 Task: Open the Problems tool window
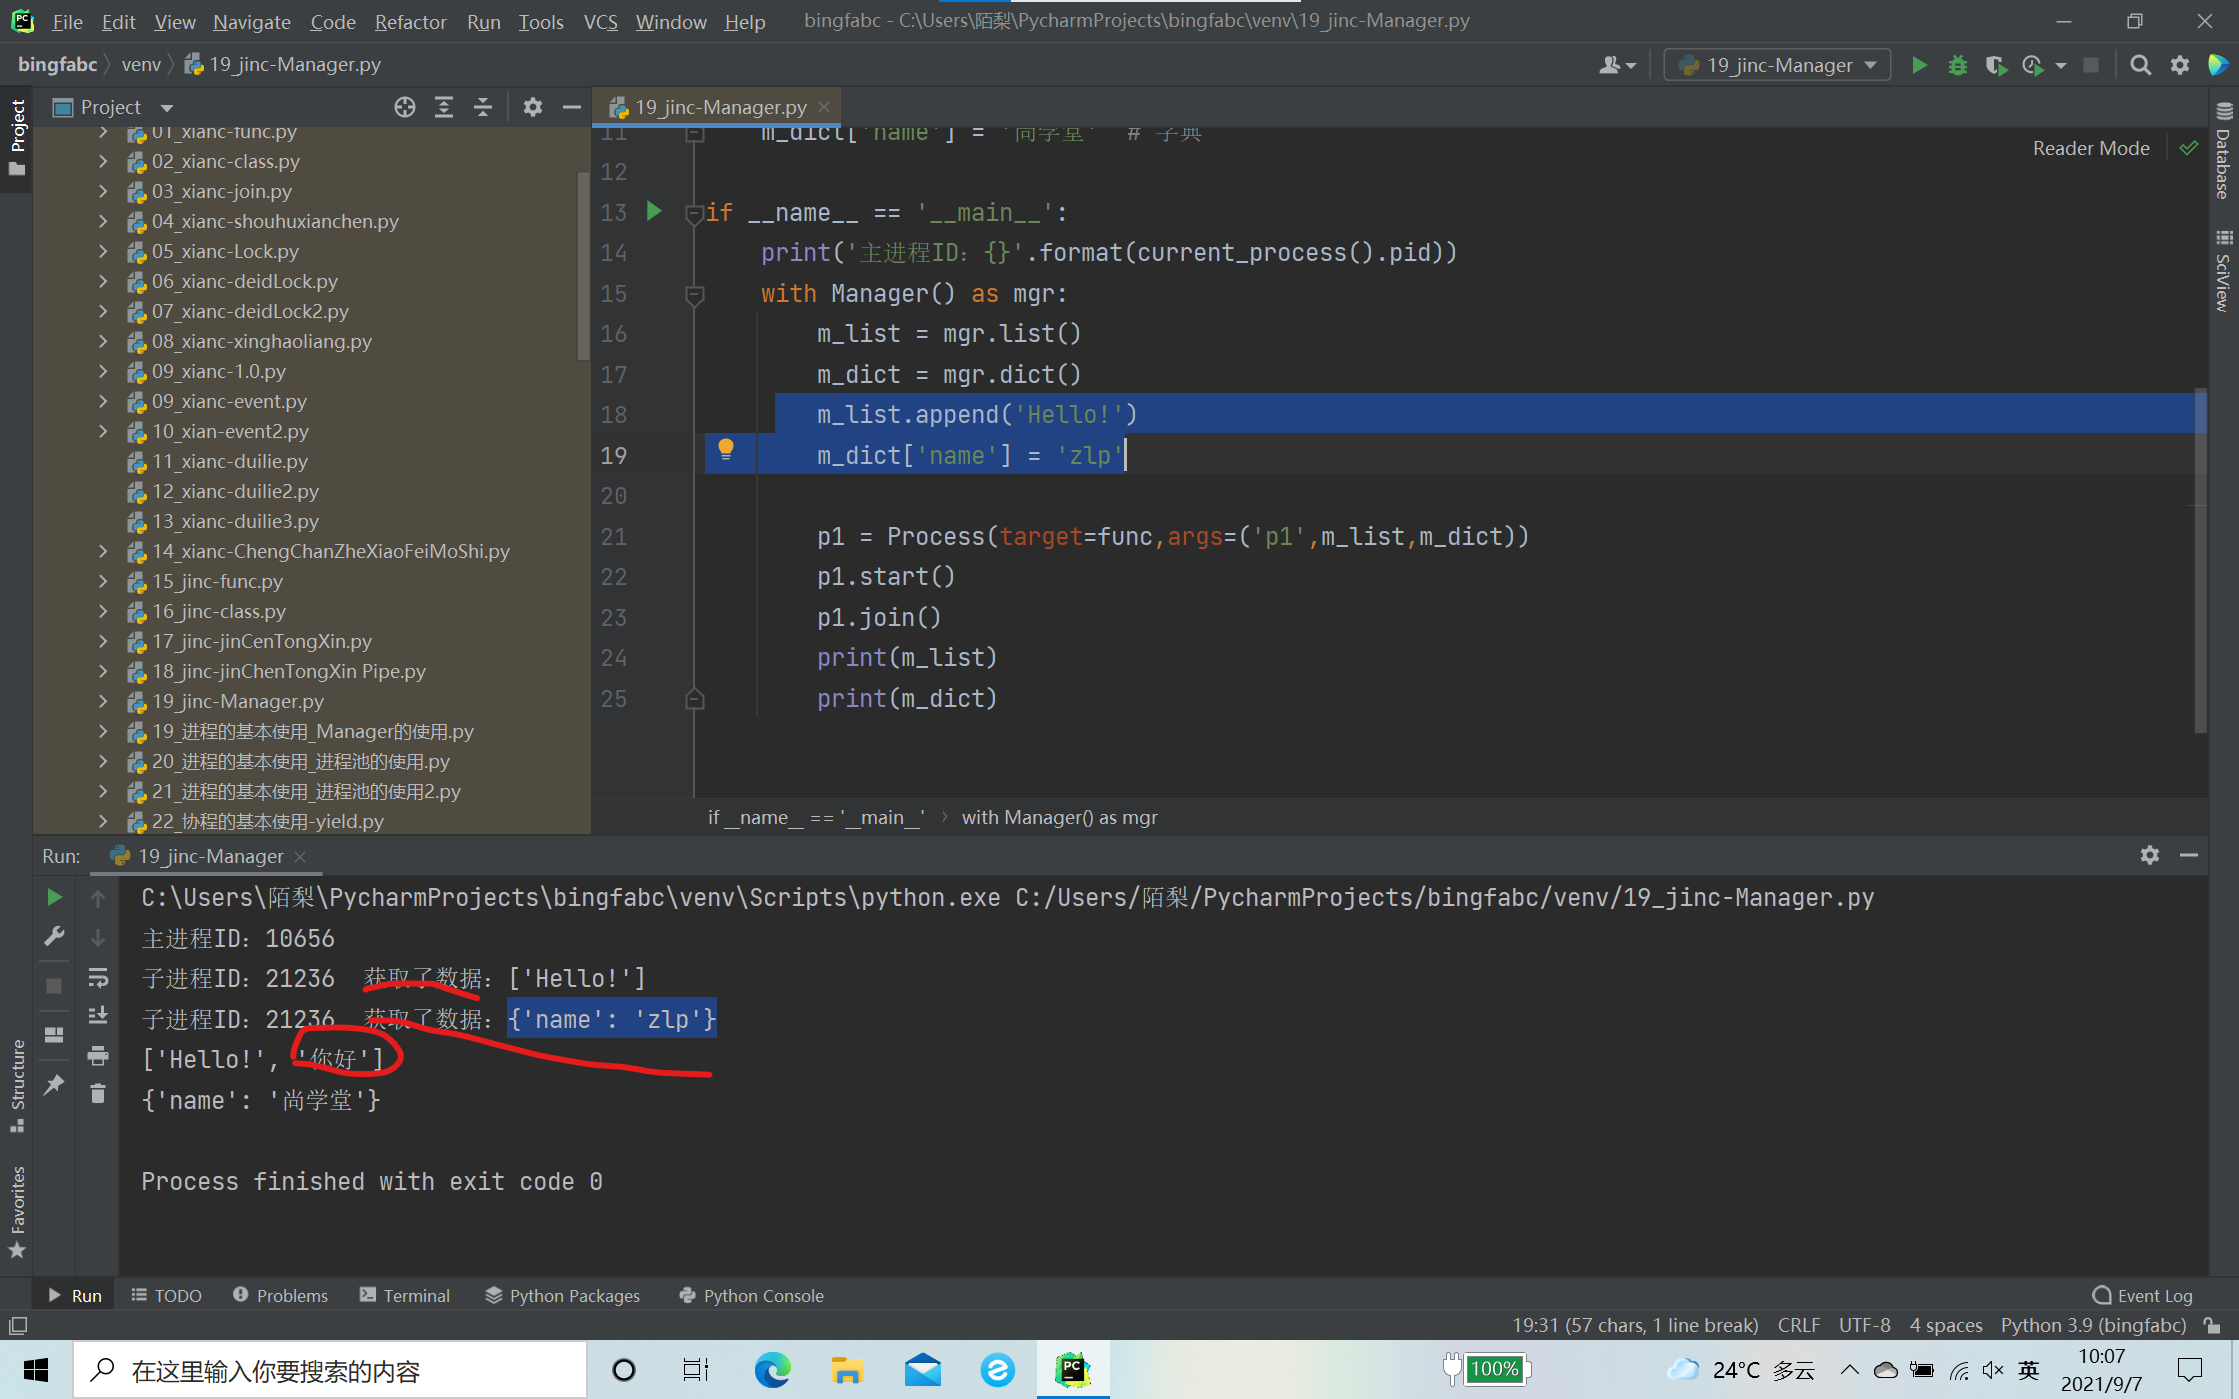coord(280,1295)
